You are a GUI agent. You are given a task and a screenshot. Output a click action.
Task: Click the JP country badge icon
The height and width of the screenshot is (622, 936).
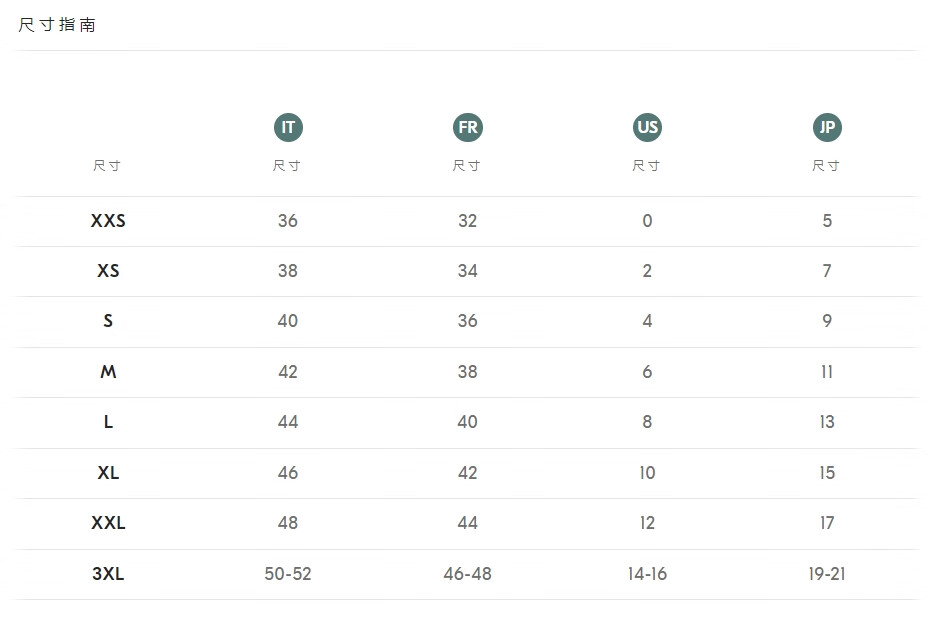coord(827,128)
